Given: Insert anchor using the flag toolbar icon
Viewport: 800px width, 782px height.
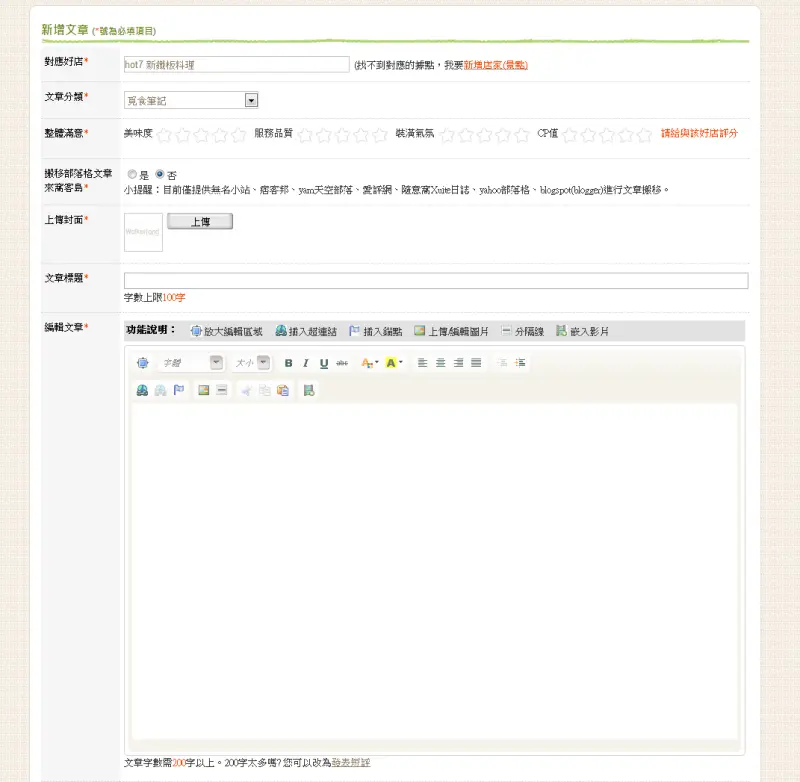Looking at the screenshot, I should point(179,390).
